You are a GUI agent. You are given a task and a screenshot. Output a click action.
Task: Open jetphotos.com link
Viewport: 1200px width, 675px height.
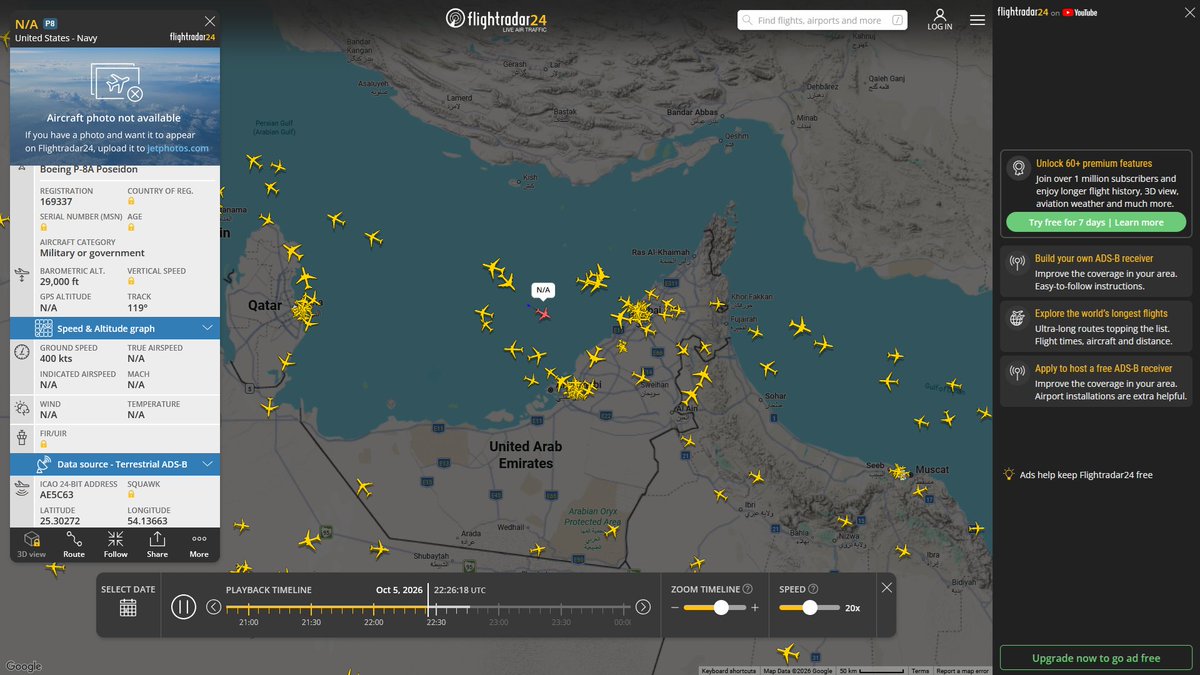(x=178, y=148)
